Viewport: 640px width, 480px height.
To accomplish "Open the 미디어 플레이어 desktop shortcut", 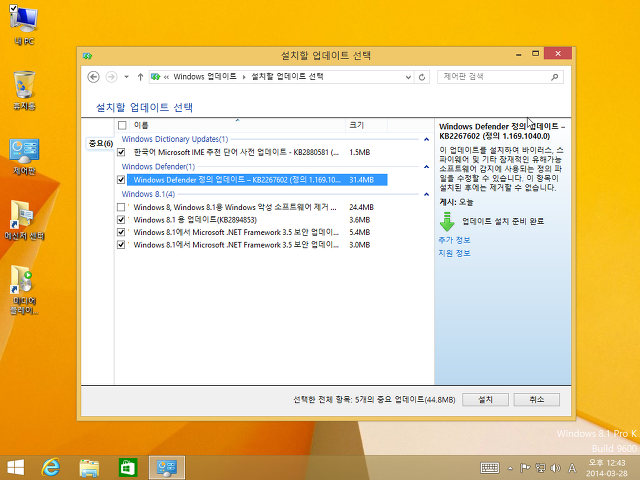I will [x=24, y=290].
